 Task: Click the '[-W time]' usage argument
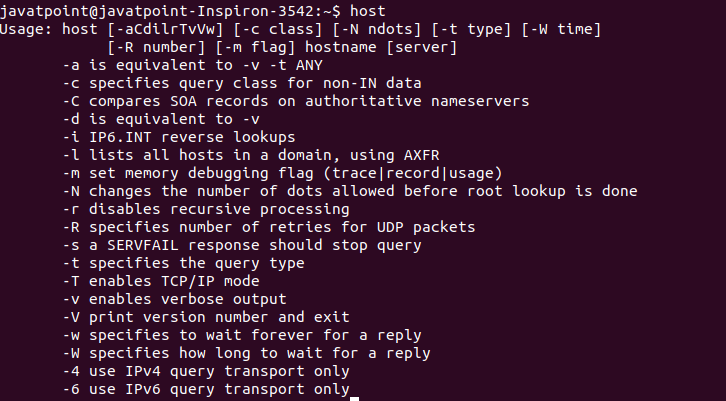561,29
